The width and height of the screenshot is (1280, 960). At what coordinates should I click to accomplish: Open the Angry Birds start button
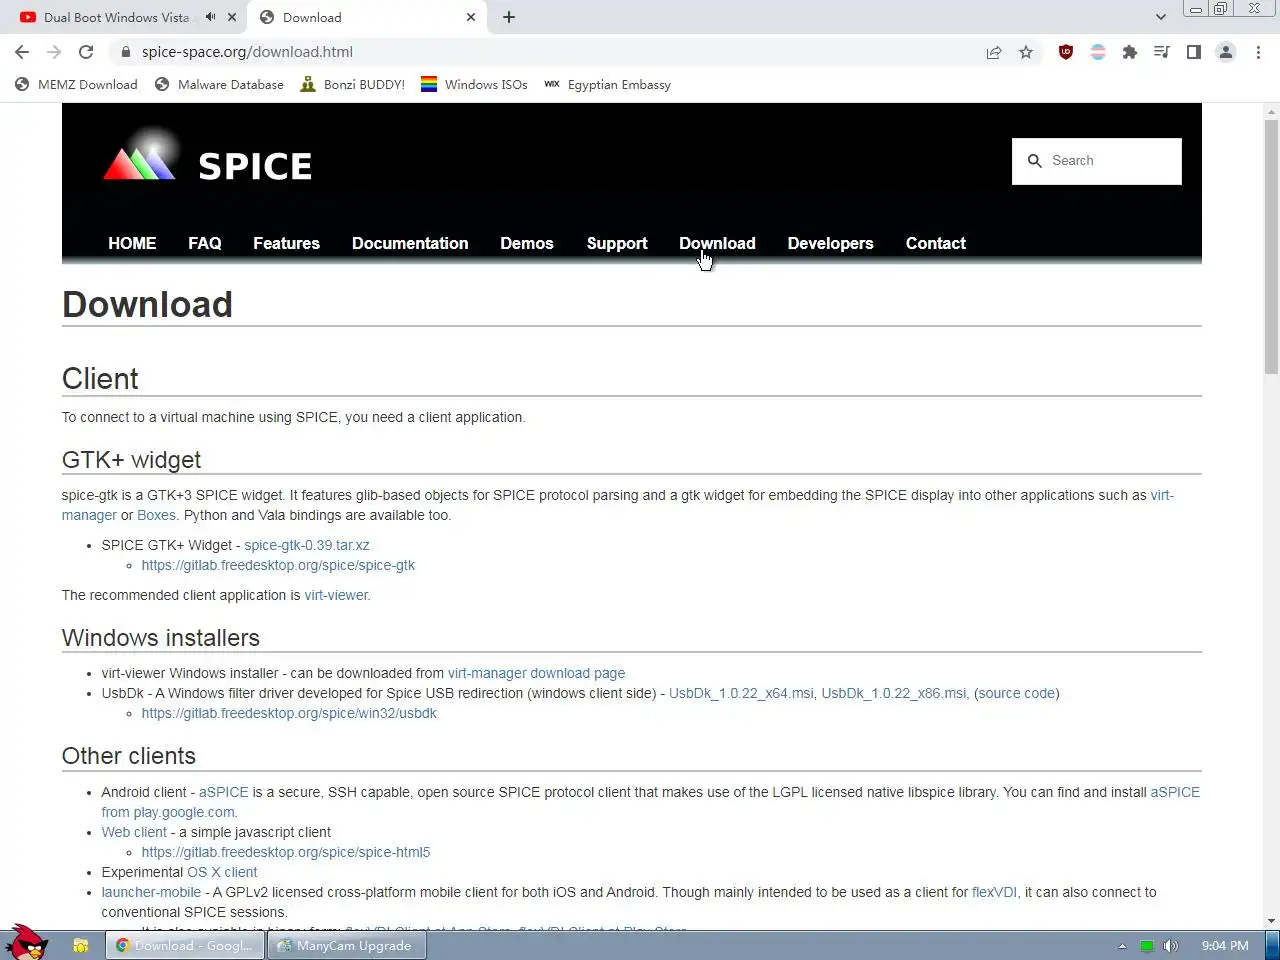click(27, 941)
